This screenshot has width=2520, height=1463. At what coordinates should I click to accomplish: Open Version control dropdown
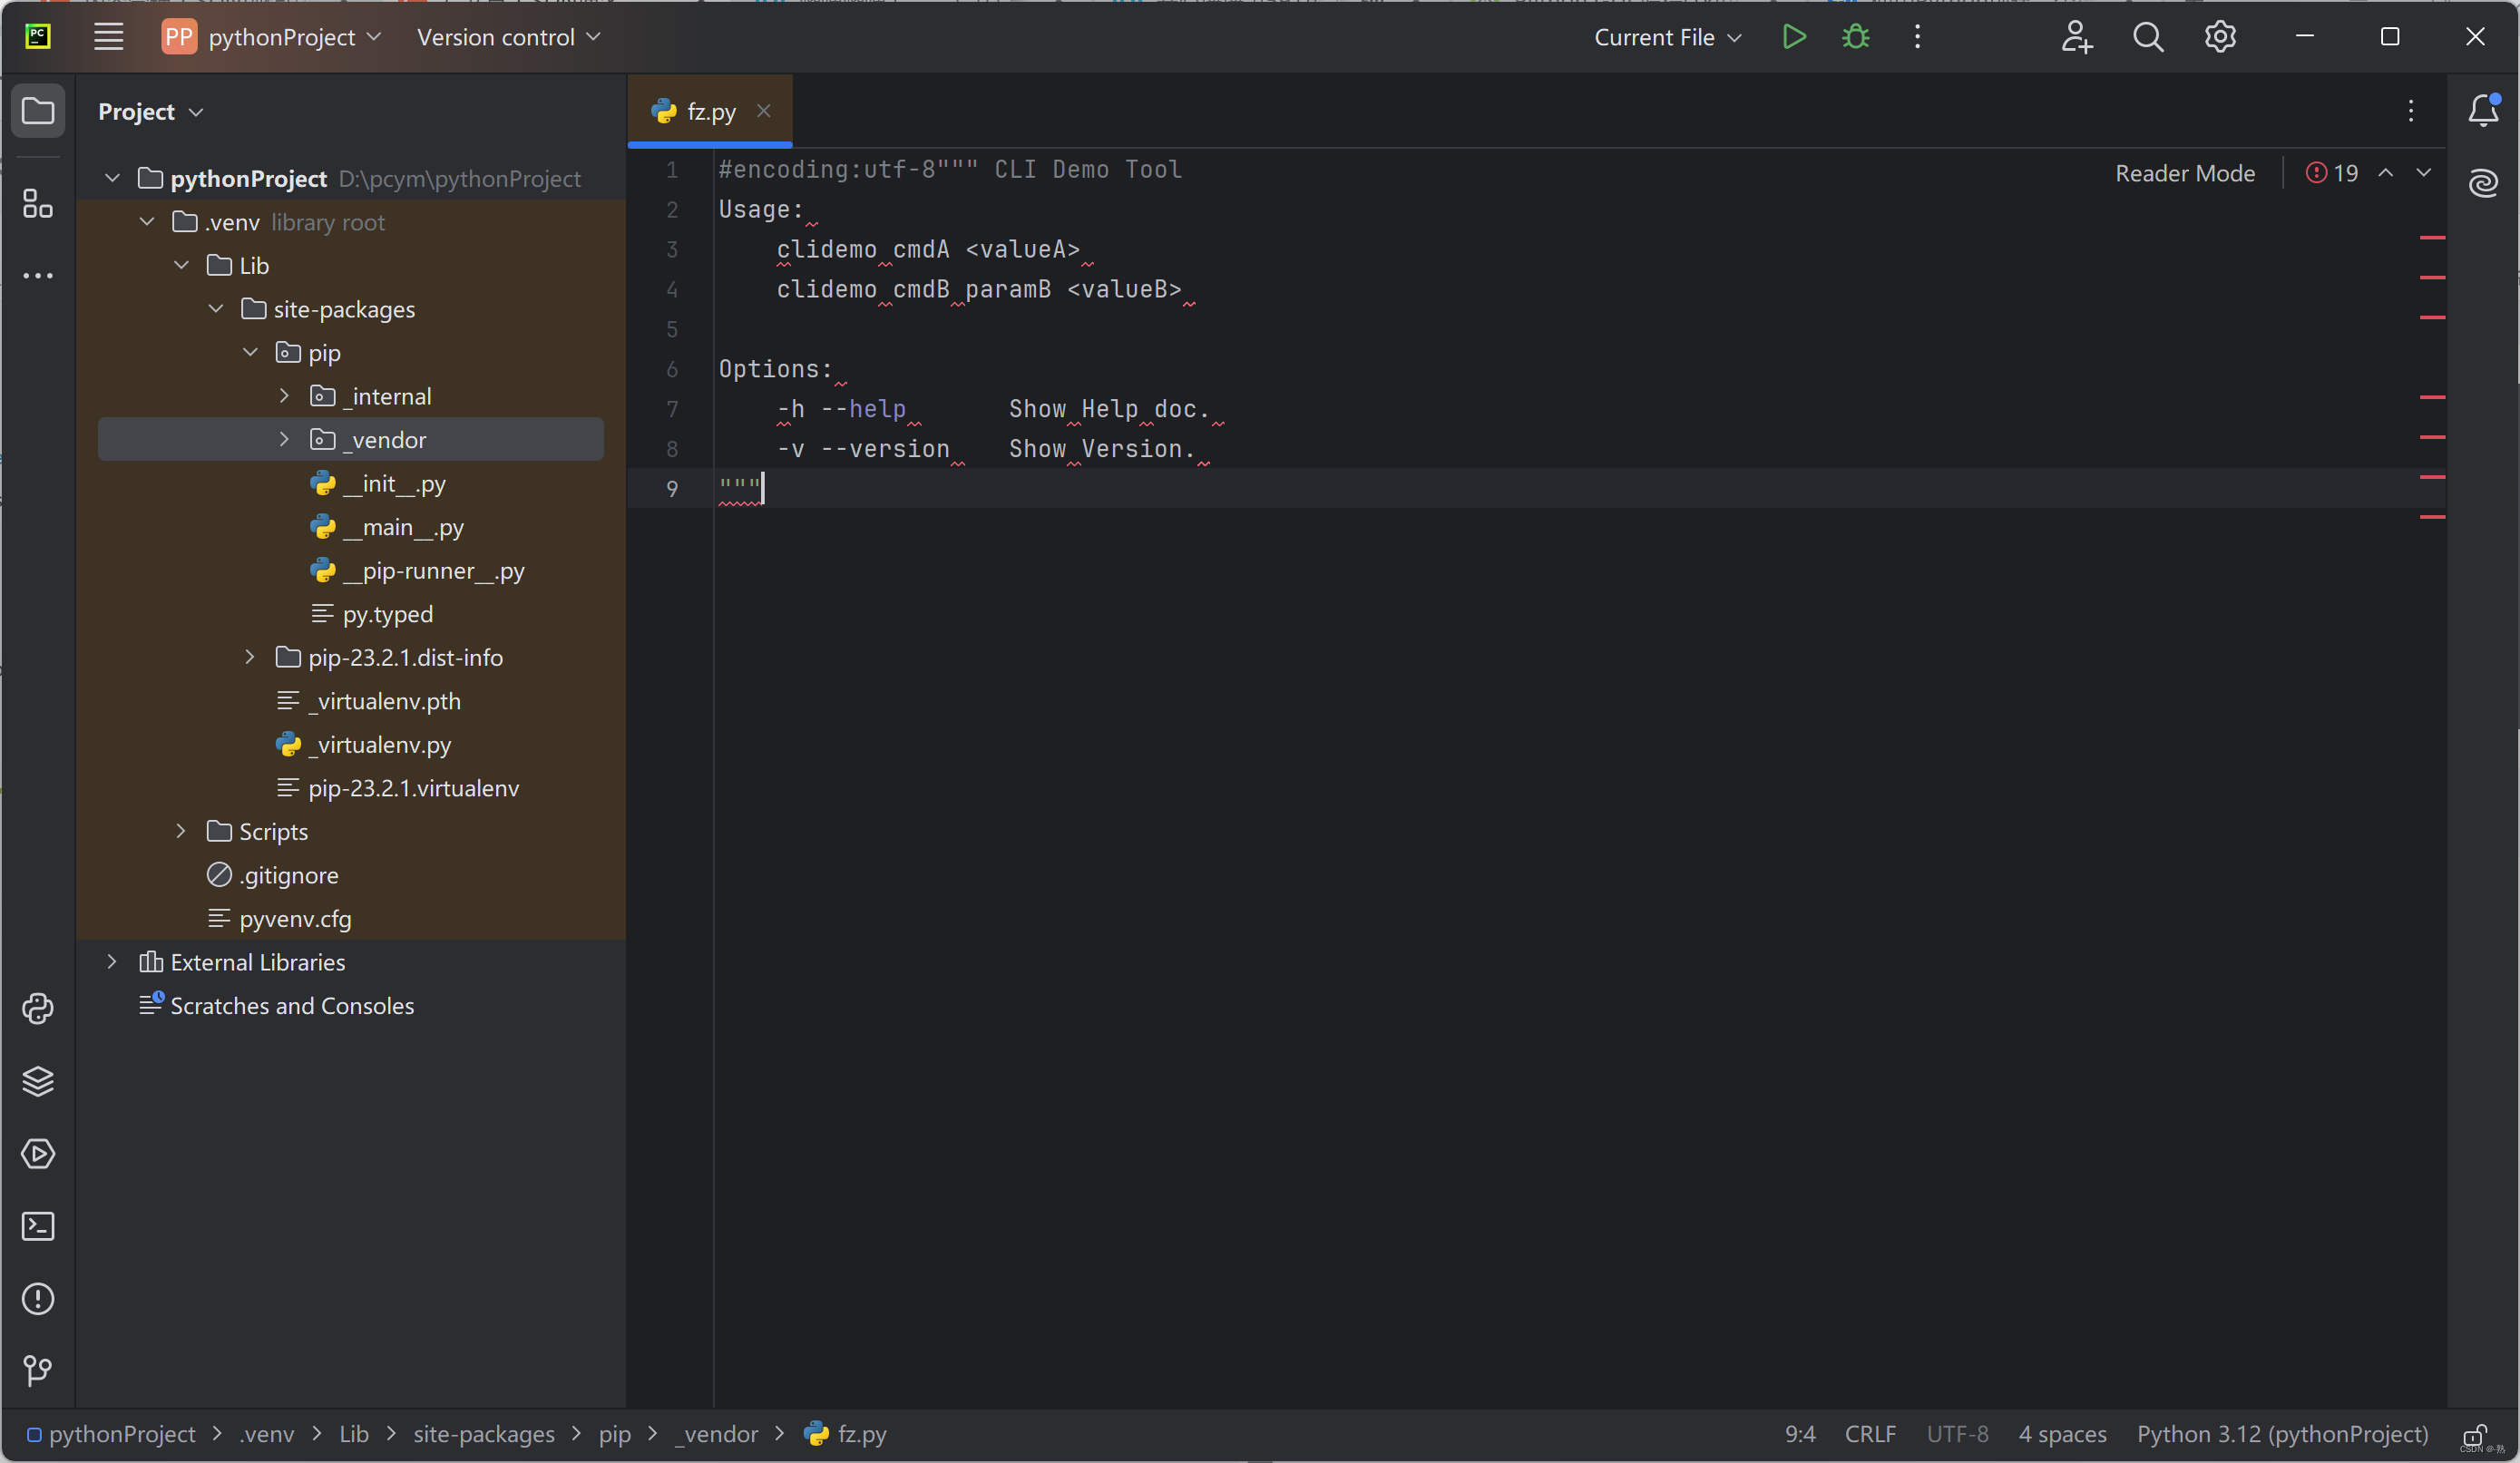(508, 37)
